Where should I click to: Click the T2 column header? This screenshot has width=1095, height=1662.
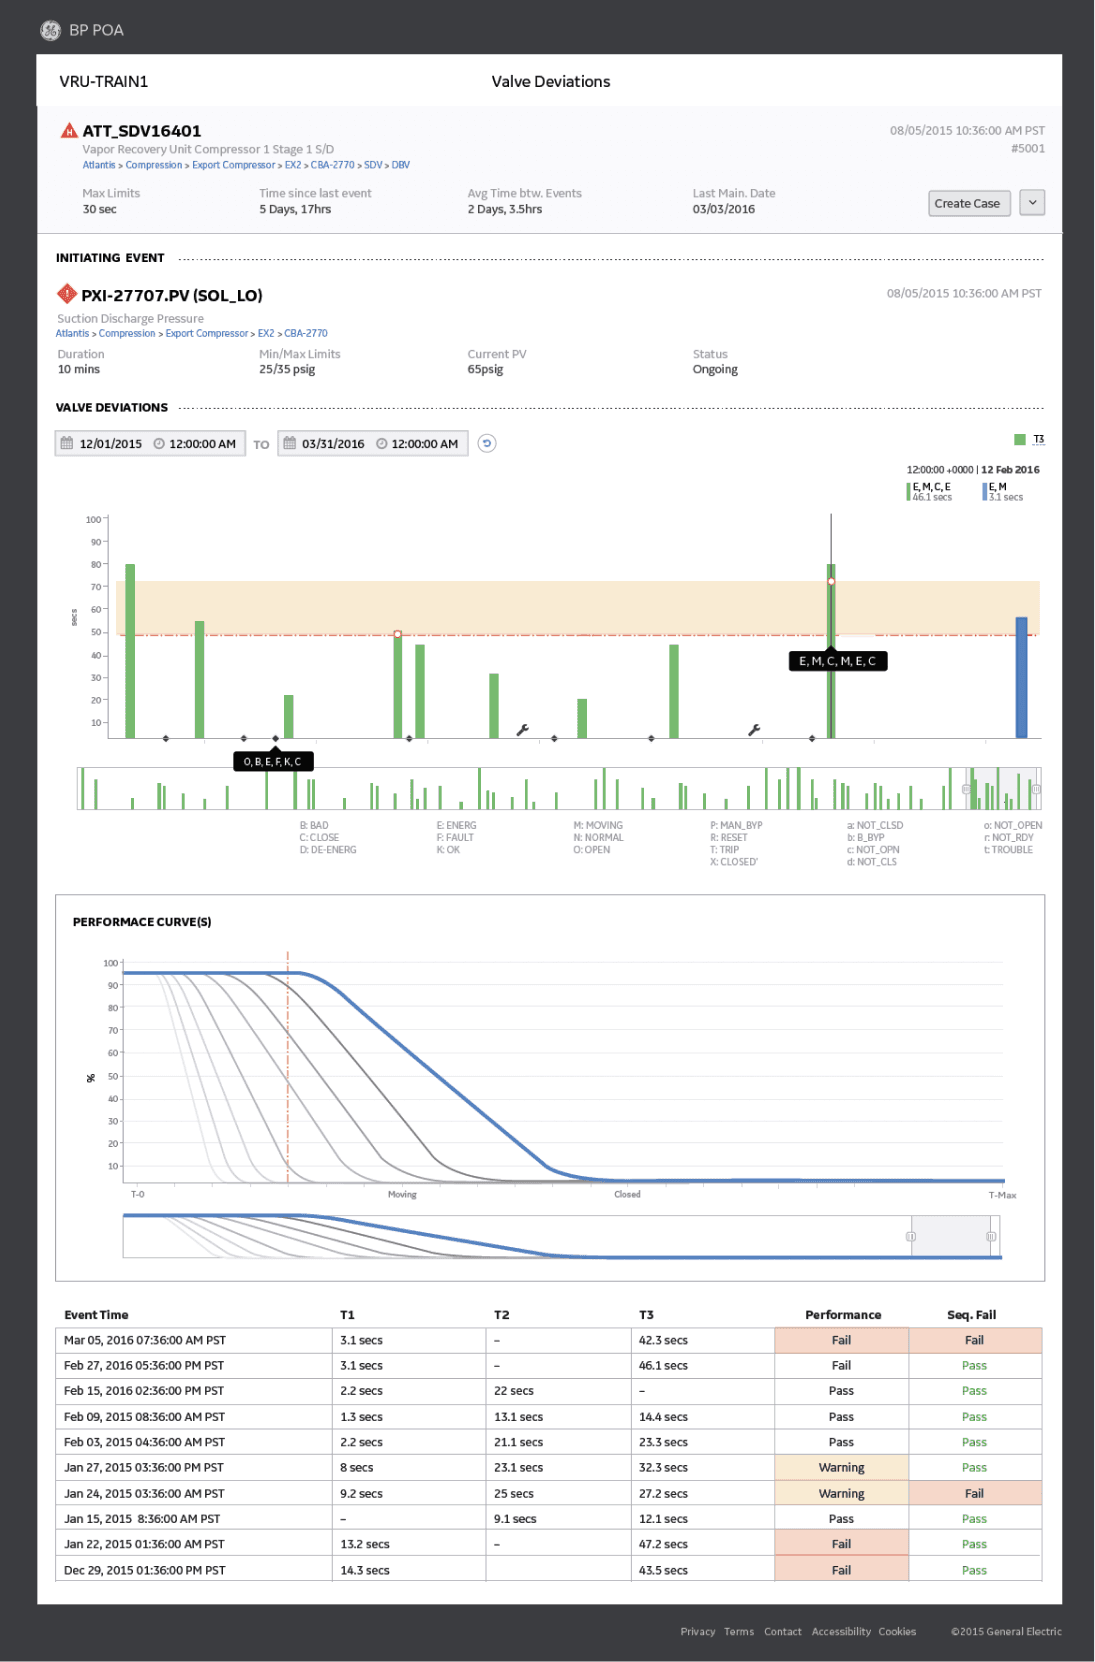[501, 1315]
